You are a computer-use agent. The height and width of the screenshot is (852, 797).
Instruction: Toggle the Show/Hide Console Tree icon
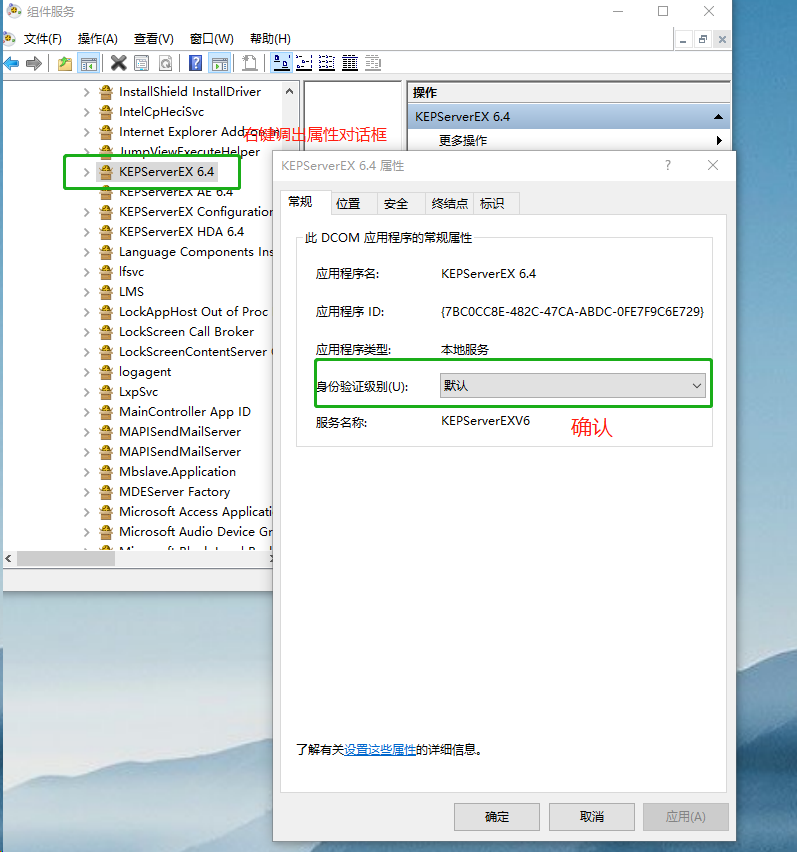89,64
